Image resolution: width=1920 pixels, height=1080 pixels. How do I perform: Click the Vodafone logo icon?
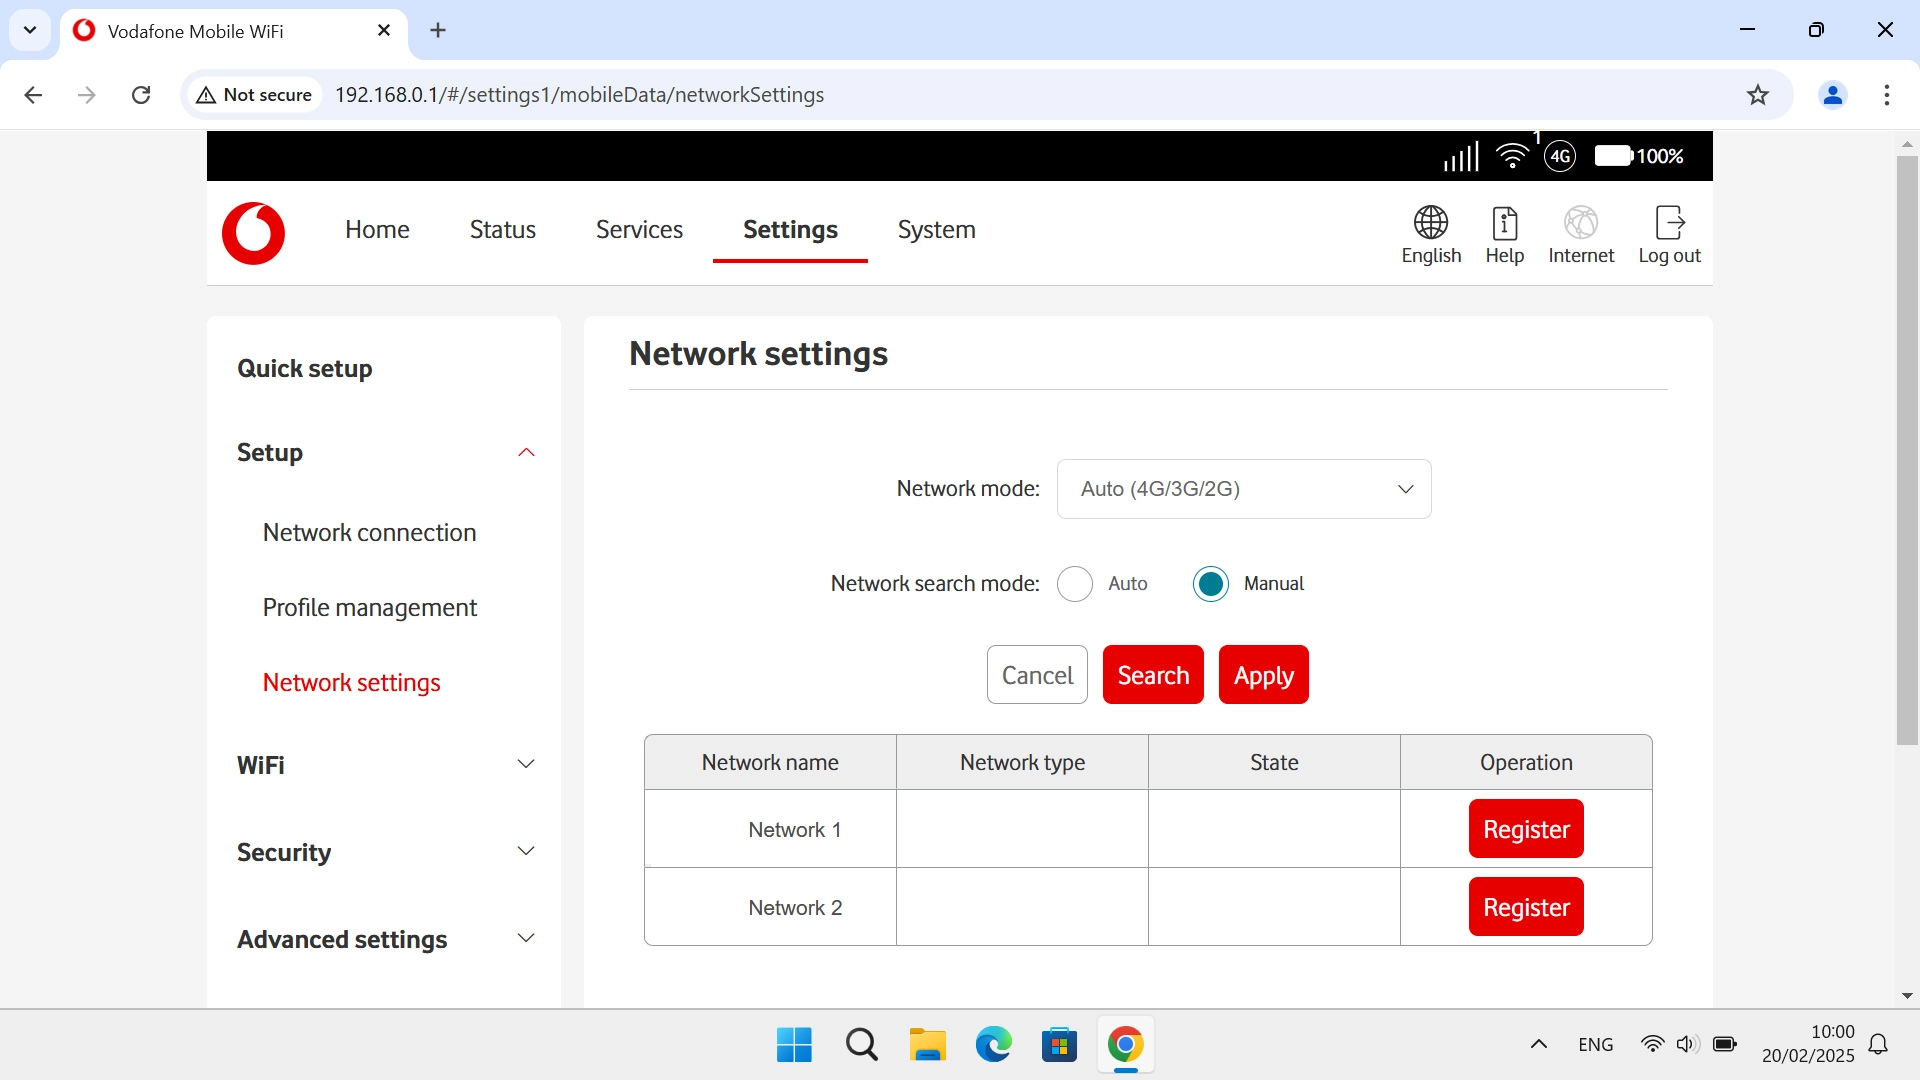pos(253,233)
